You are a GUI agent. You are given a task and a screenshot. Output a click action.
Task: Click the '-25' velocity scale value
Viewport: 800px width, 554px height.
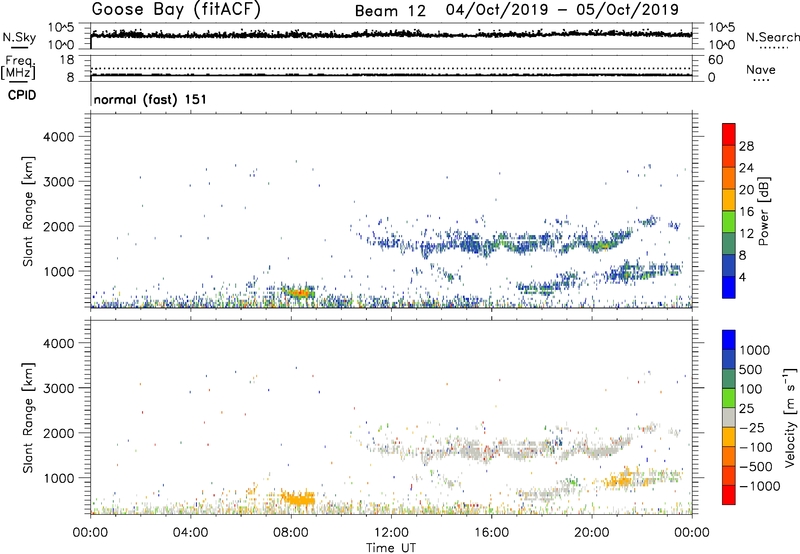click(753, 428)
